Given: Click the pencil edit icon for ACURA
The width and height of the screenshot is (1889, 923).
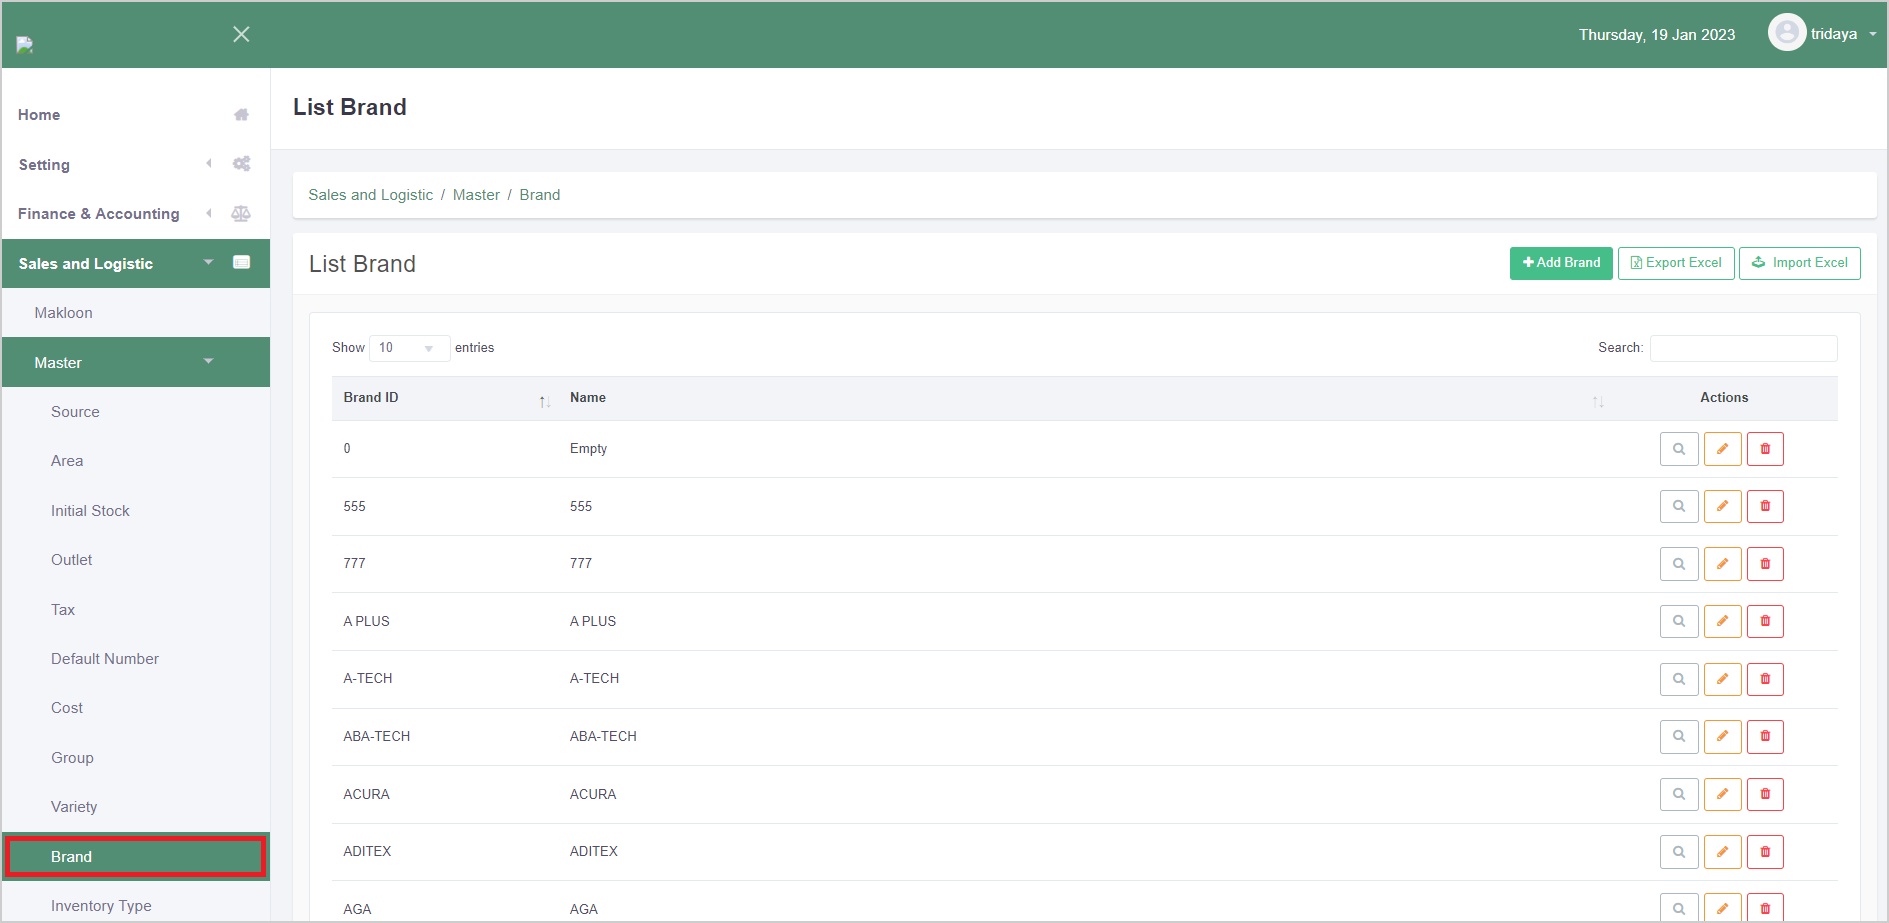Looking at the screenshot, I should [1722, 794].
